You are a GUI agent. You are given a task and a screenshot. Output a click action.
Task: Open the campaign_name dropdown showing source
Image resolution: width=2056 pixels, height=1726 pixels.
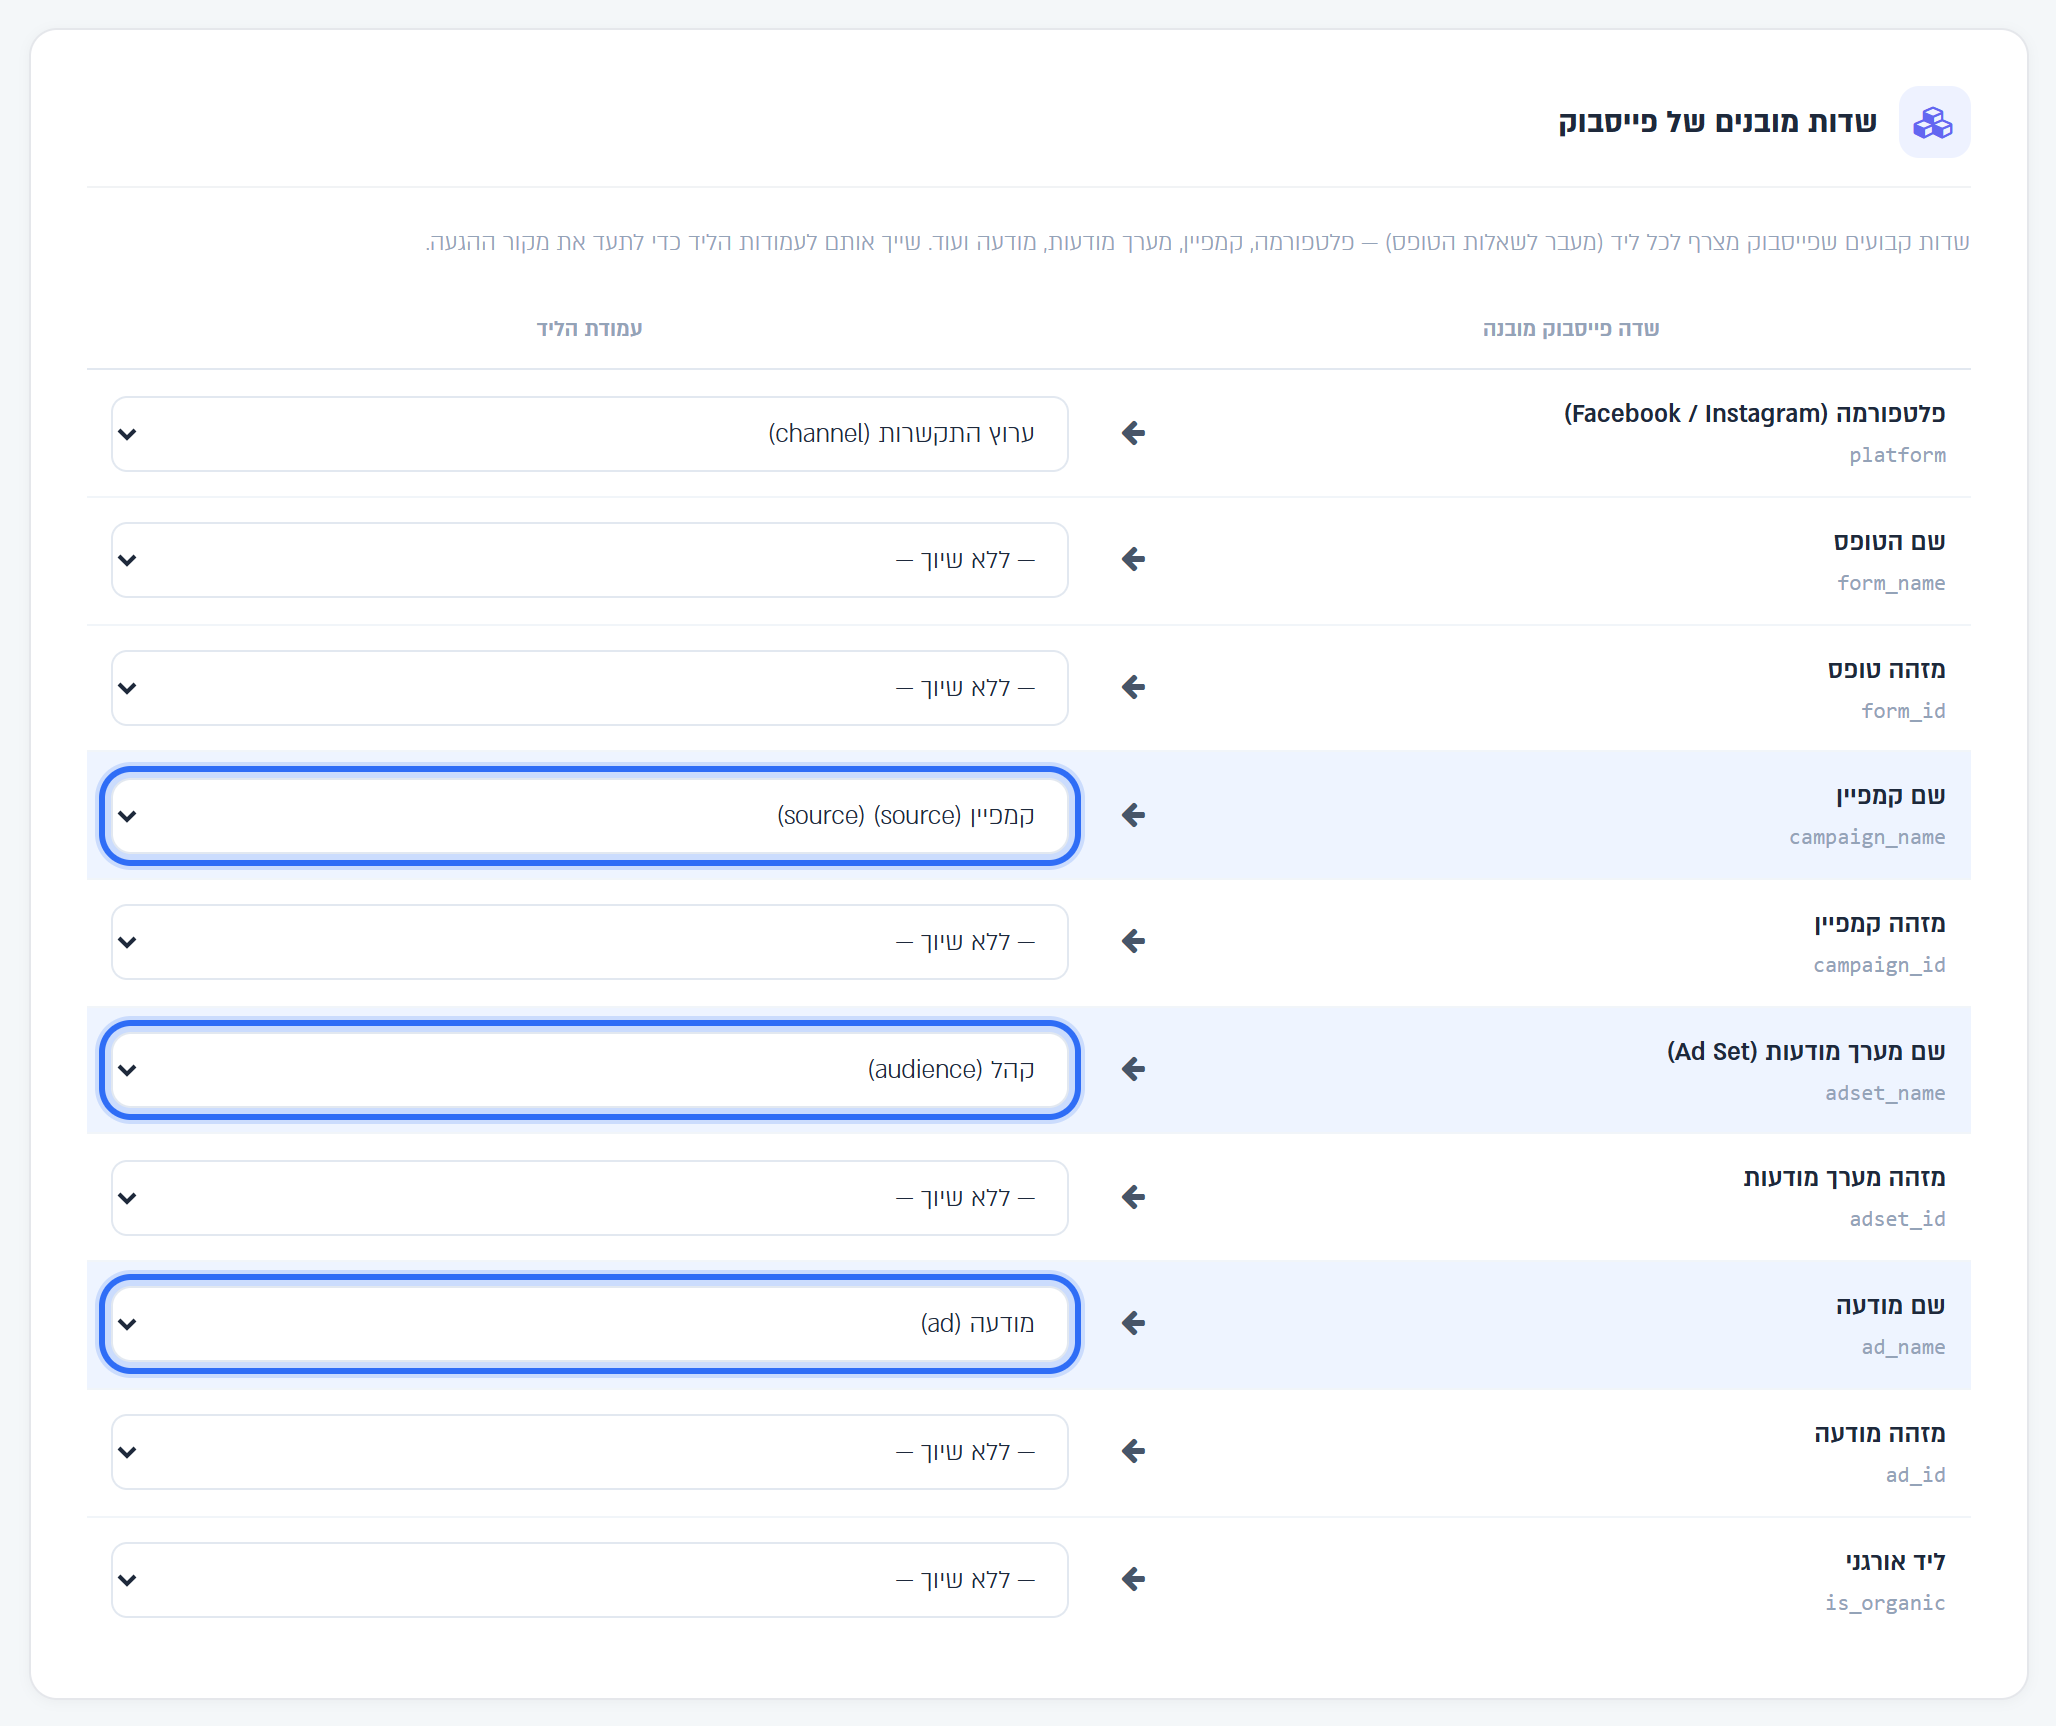590,816
